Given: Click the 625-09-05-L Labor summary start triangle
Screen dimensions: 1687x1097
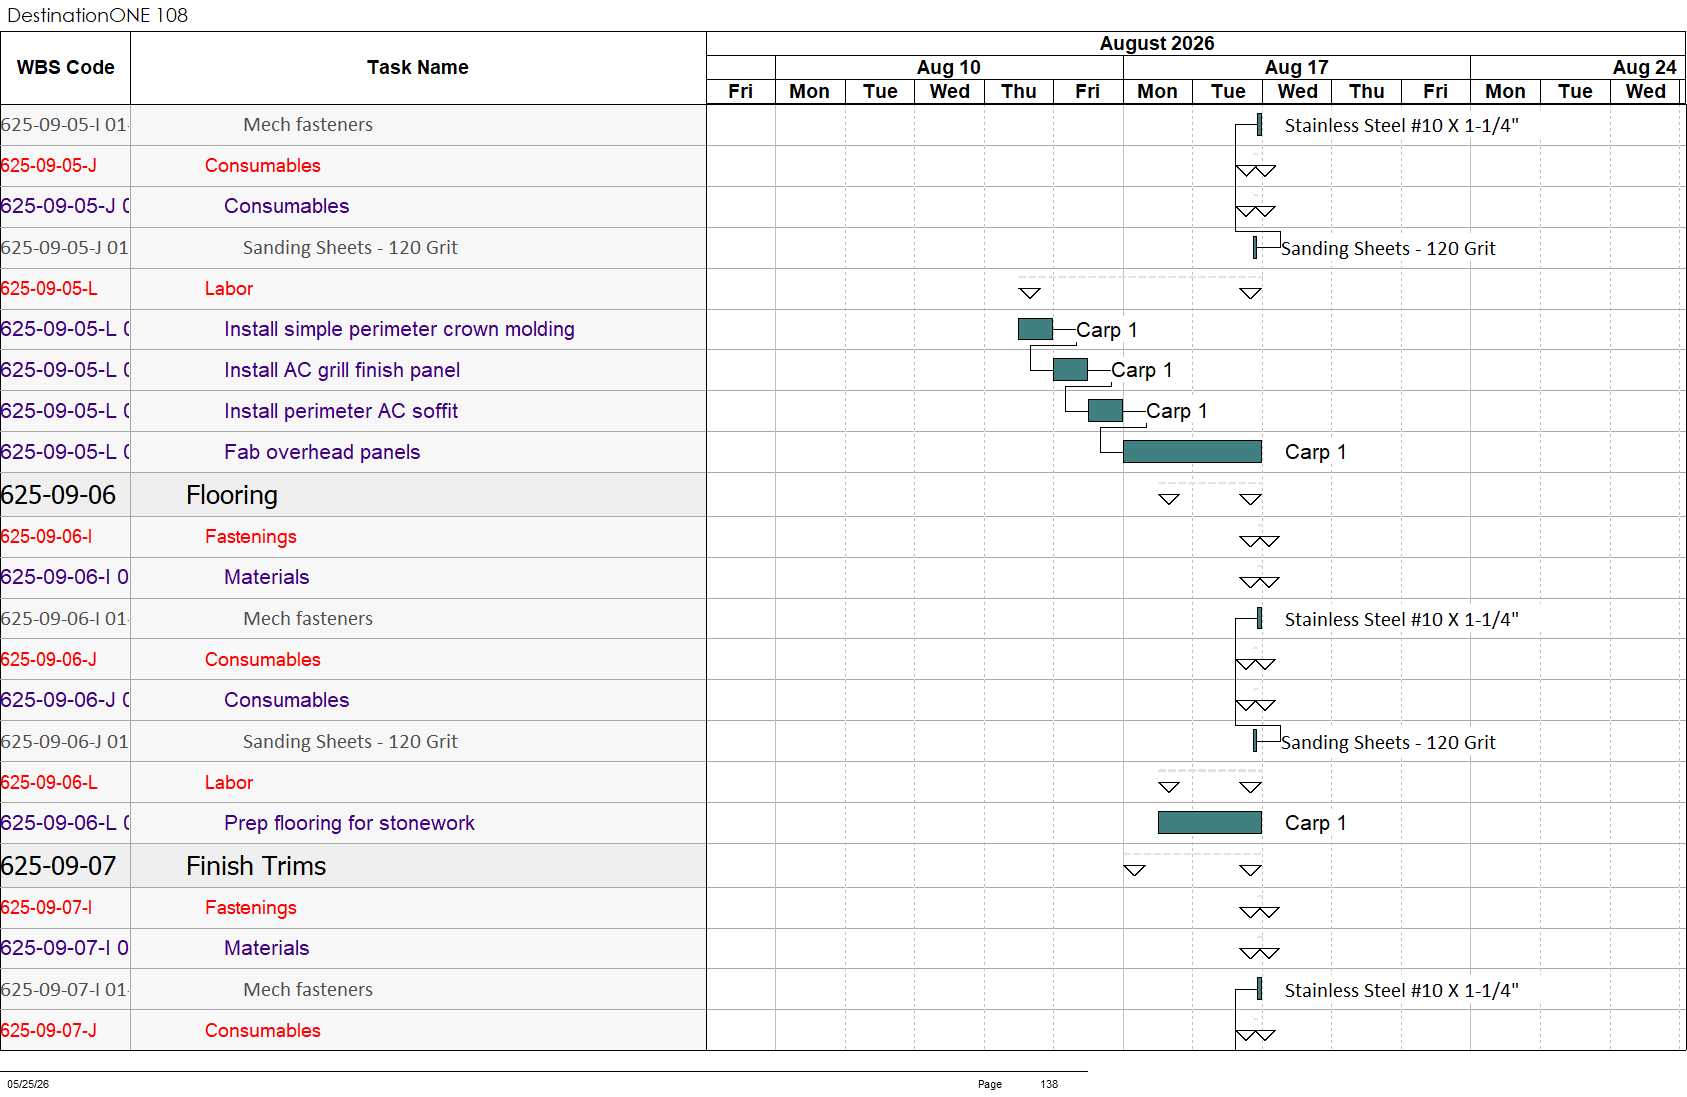Looking at the screenshot, I should tap(1030, 293).
